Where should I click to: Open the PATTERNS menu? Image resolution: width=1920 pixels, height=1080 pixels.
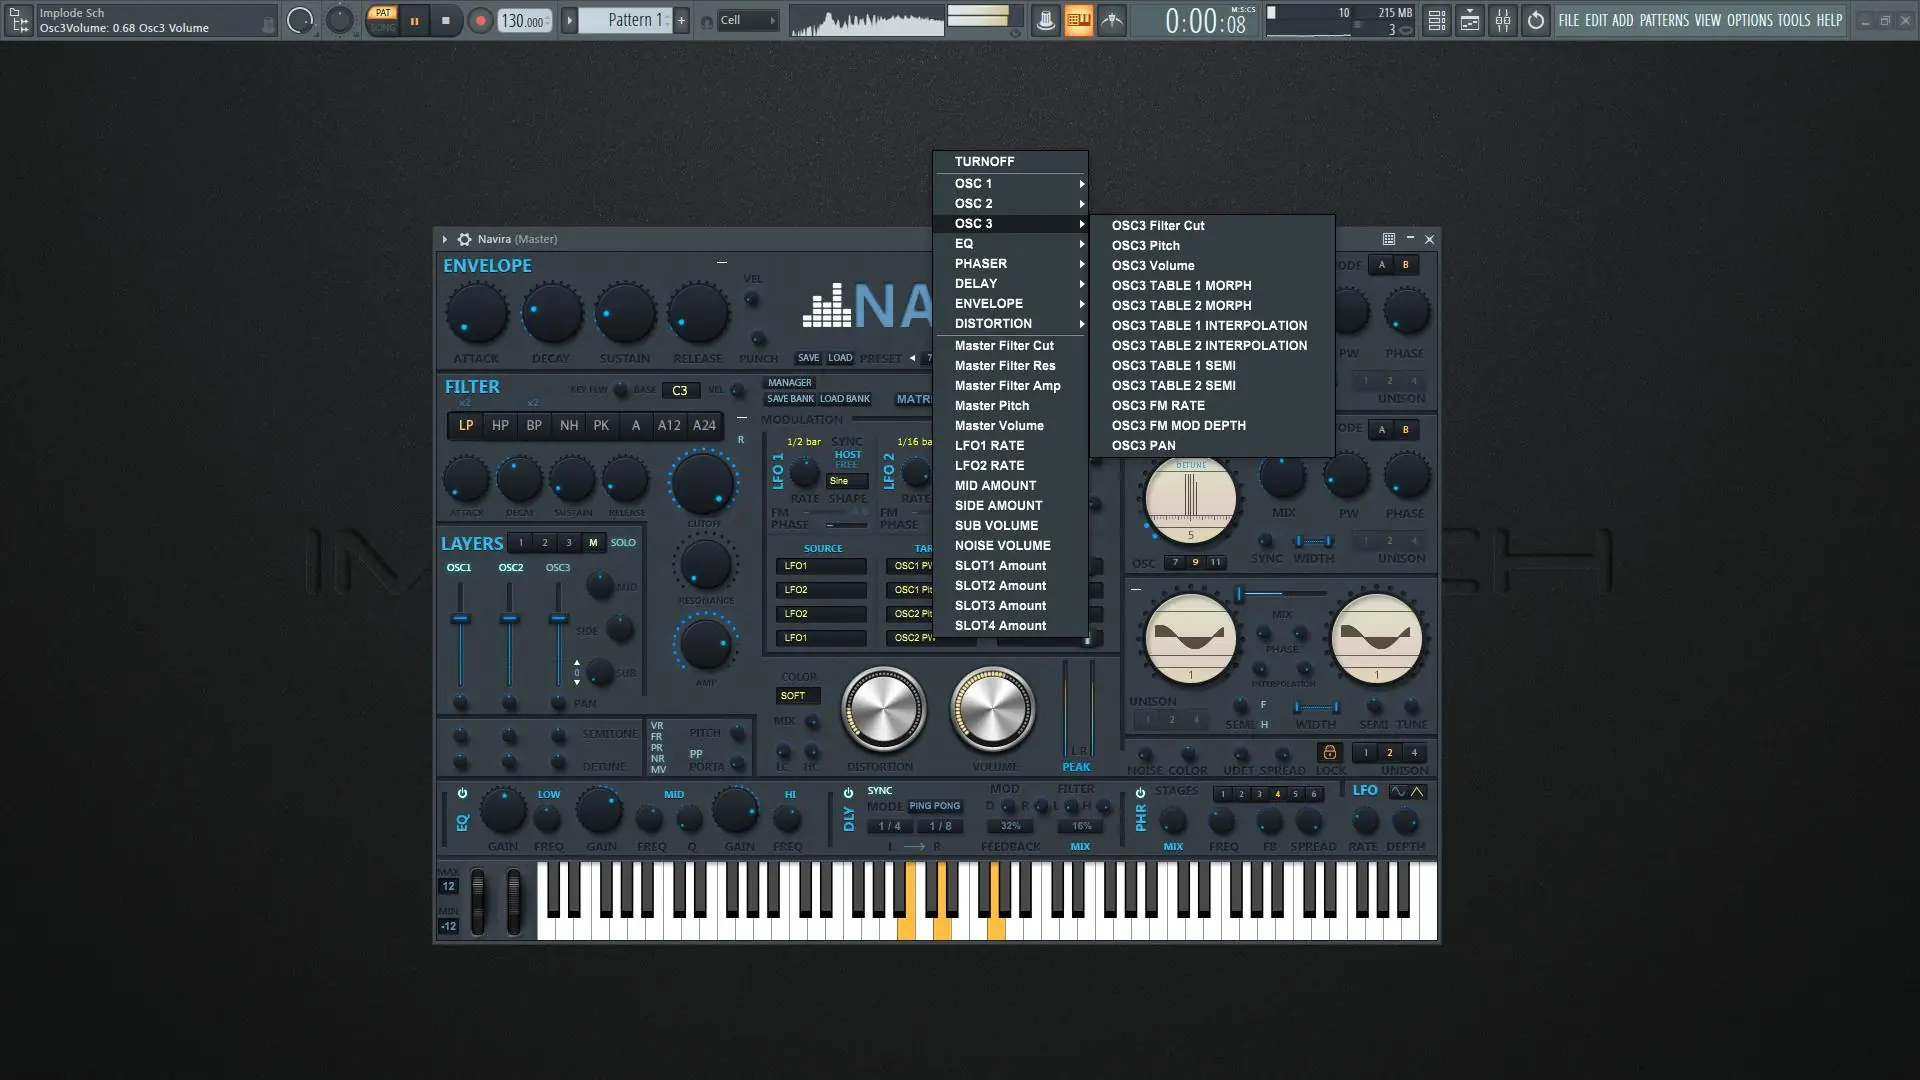pyautogui.click(x=1663, y=20)
